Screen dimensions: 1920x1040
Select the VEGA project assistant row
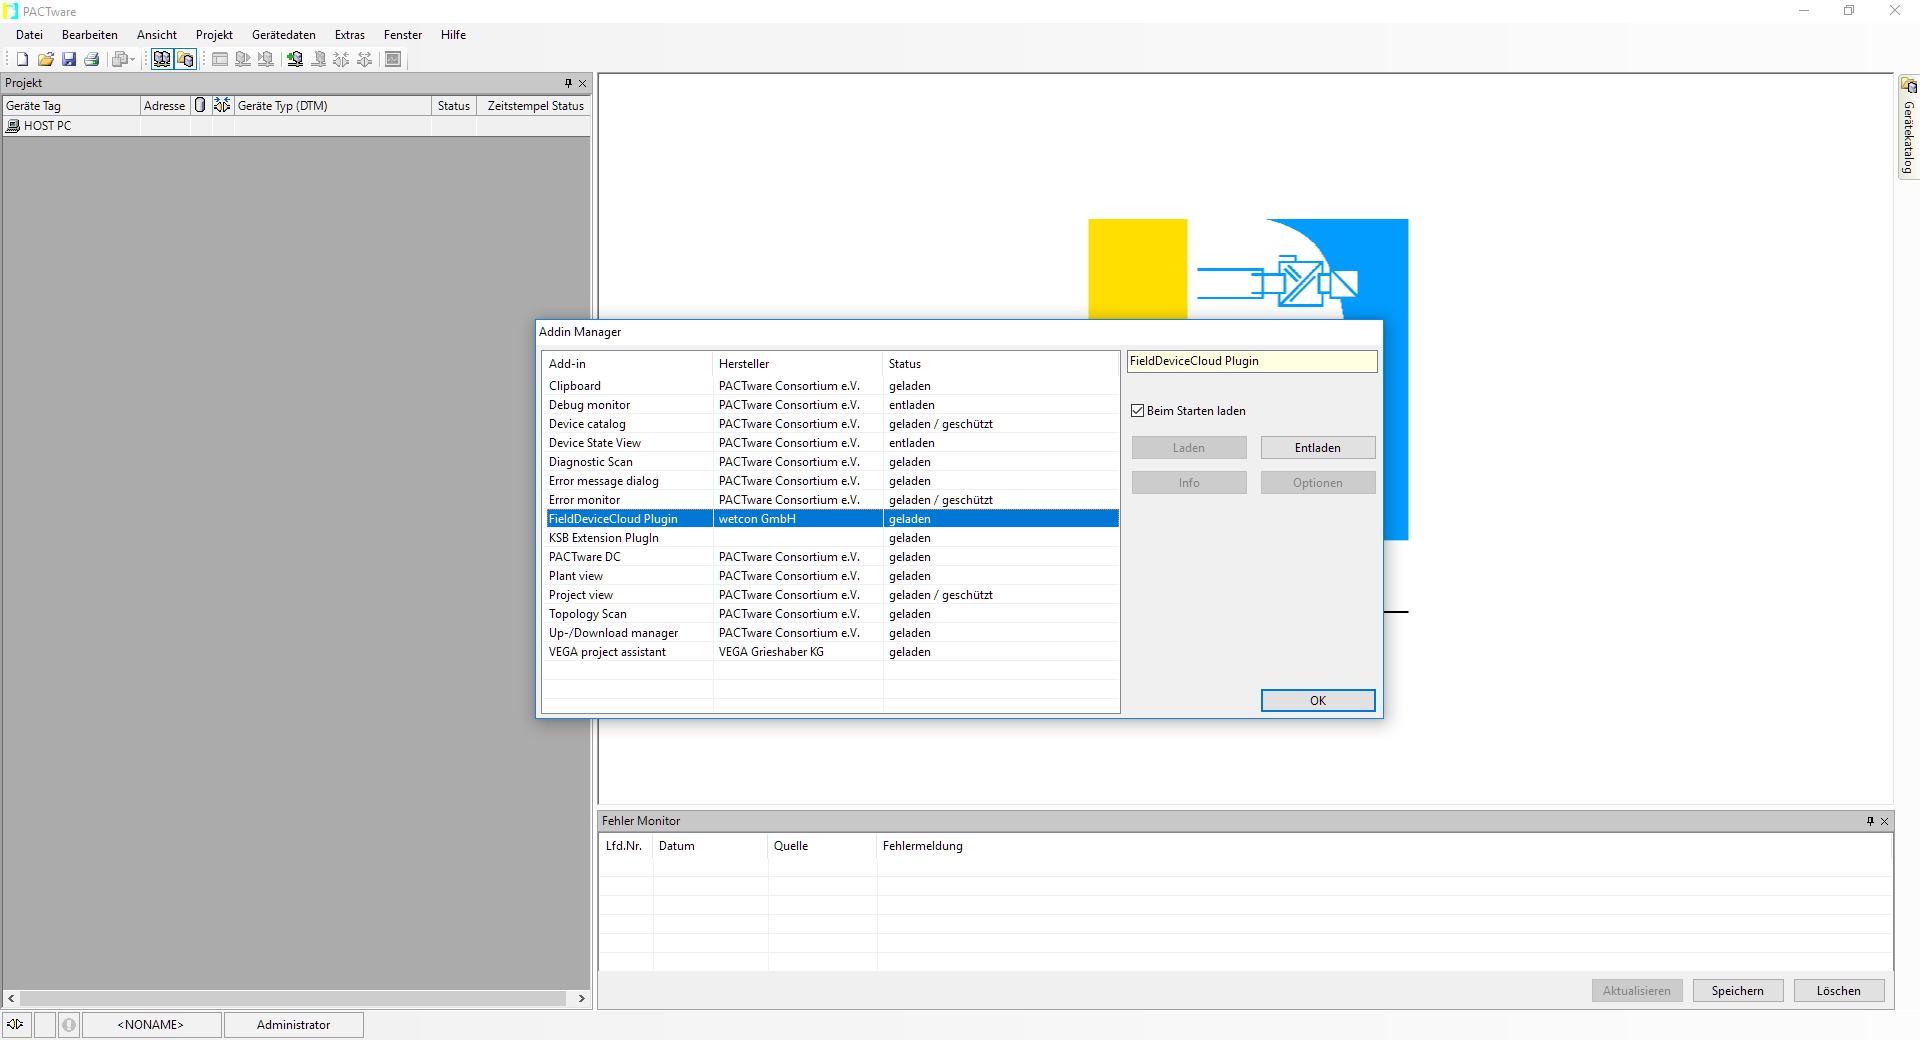[831, 652]
